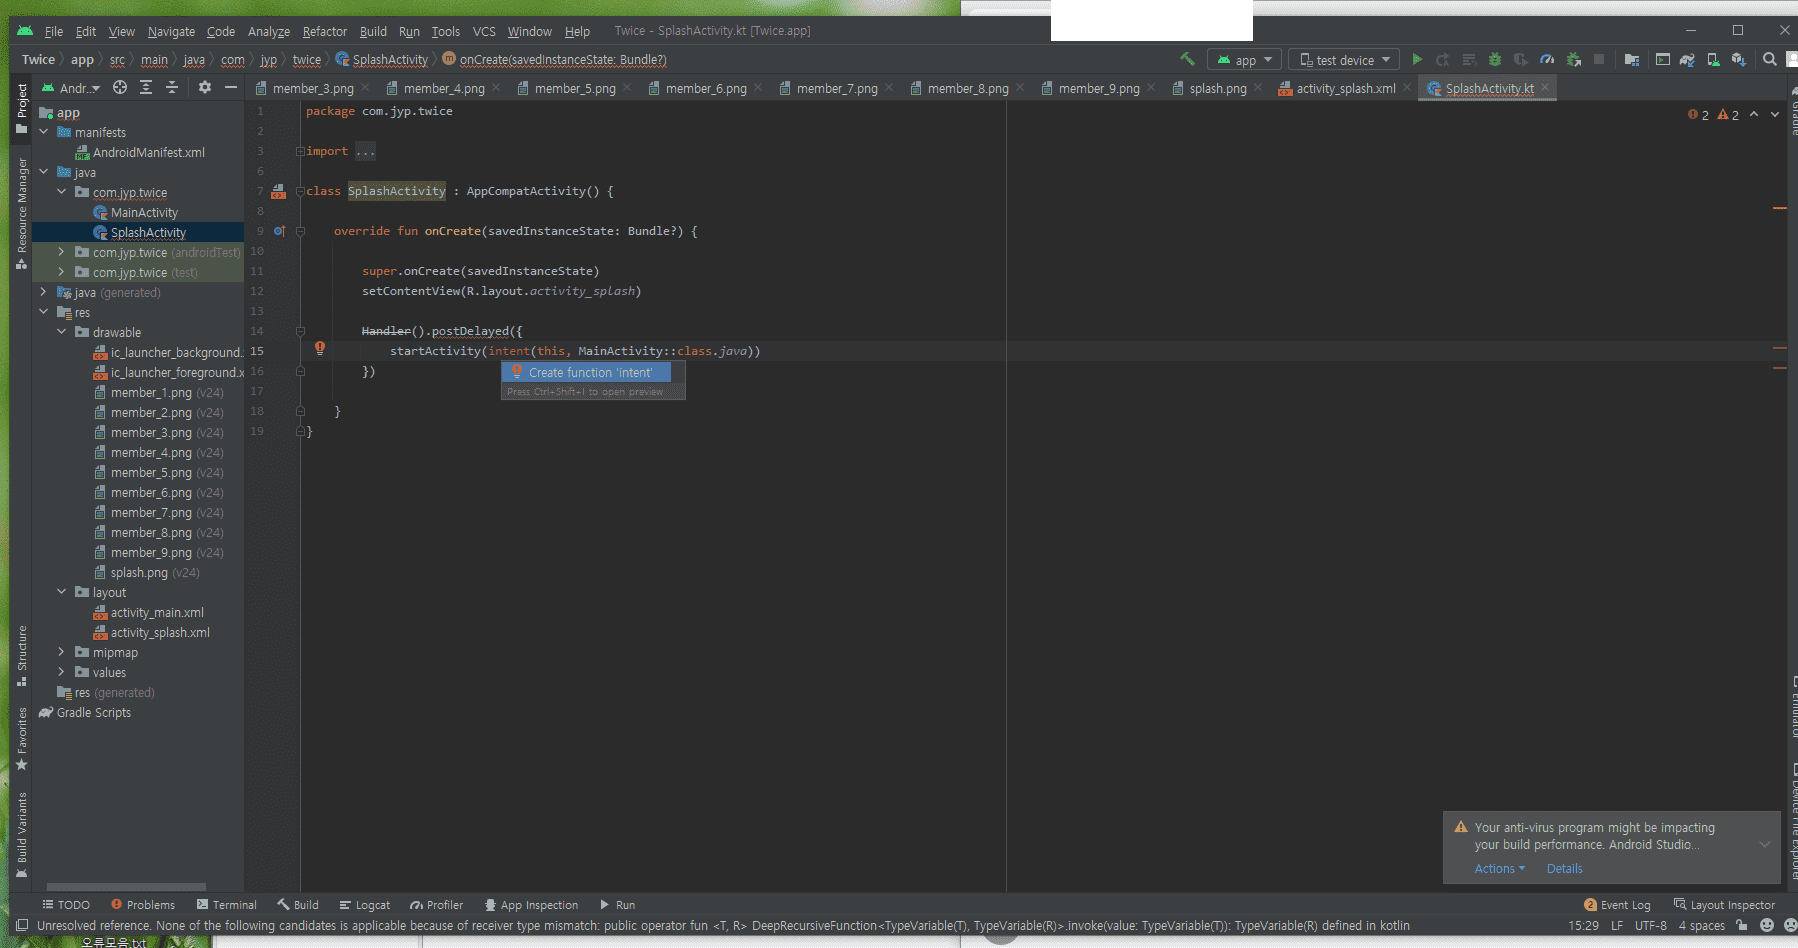The width and height of the screenshot is (1798, 948).
Task: Click error stripe marker beside line 15
Action: 1780,348
